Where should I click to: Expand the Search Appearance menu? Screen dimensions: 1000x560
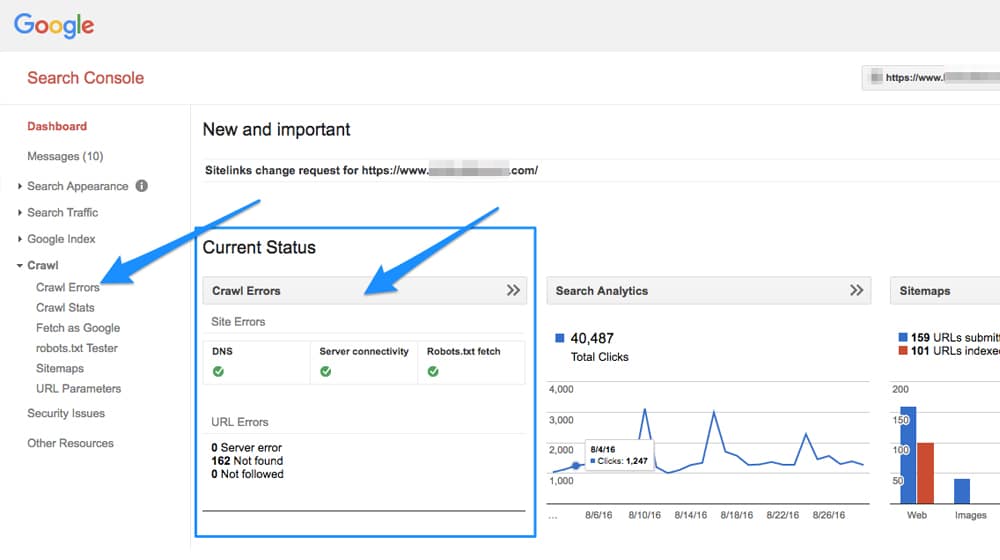[77, 186]
